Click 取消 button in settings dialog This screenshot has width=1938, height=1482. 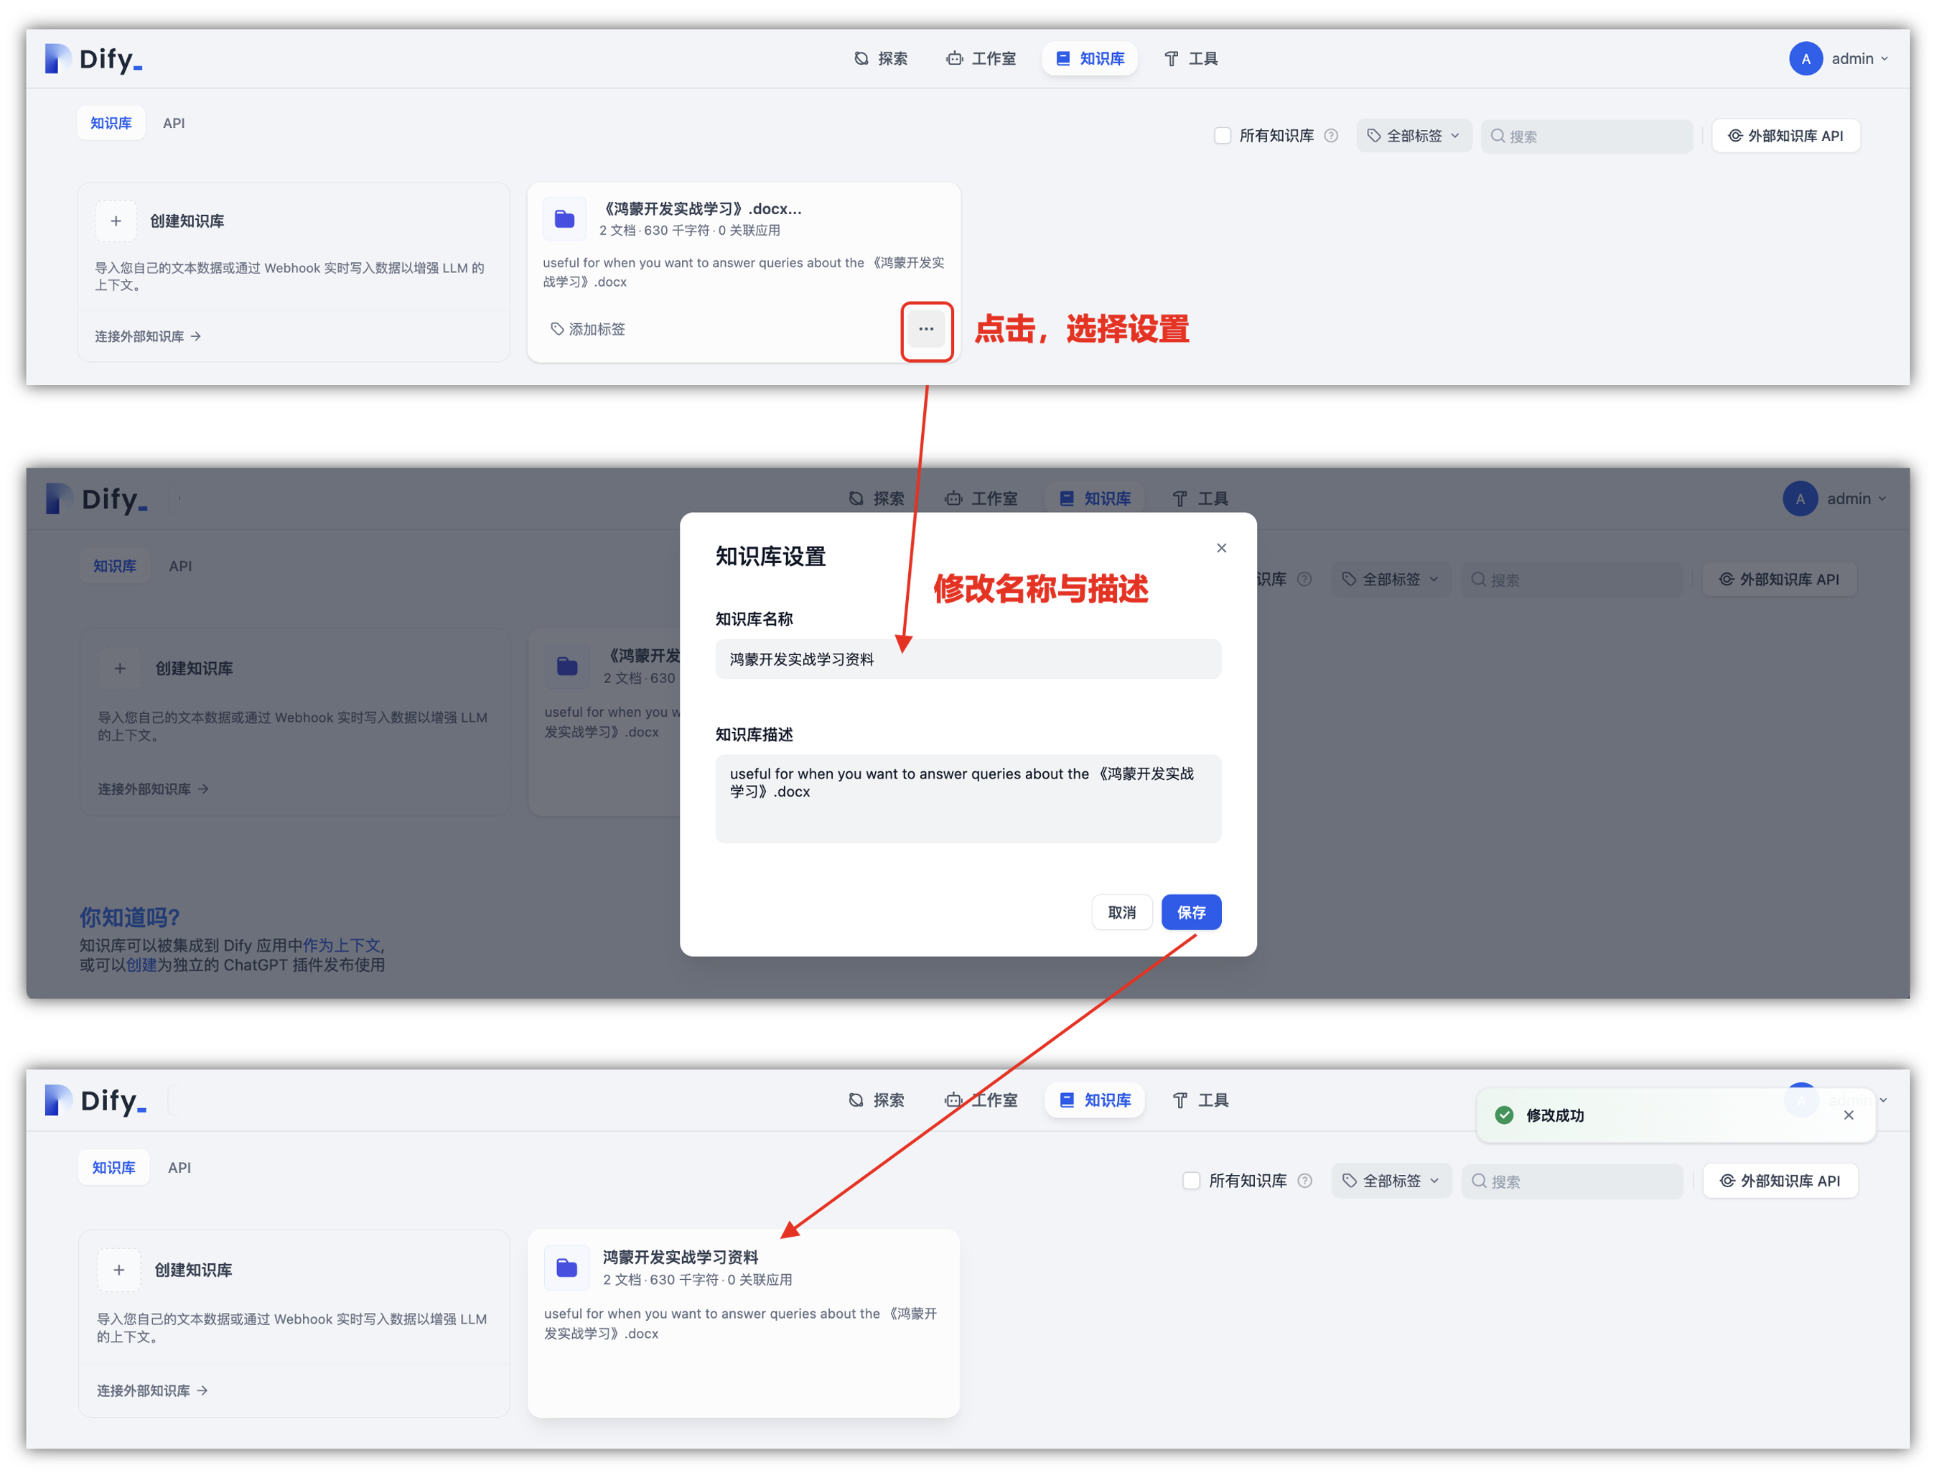tap(1121, 912)
